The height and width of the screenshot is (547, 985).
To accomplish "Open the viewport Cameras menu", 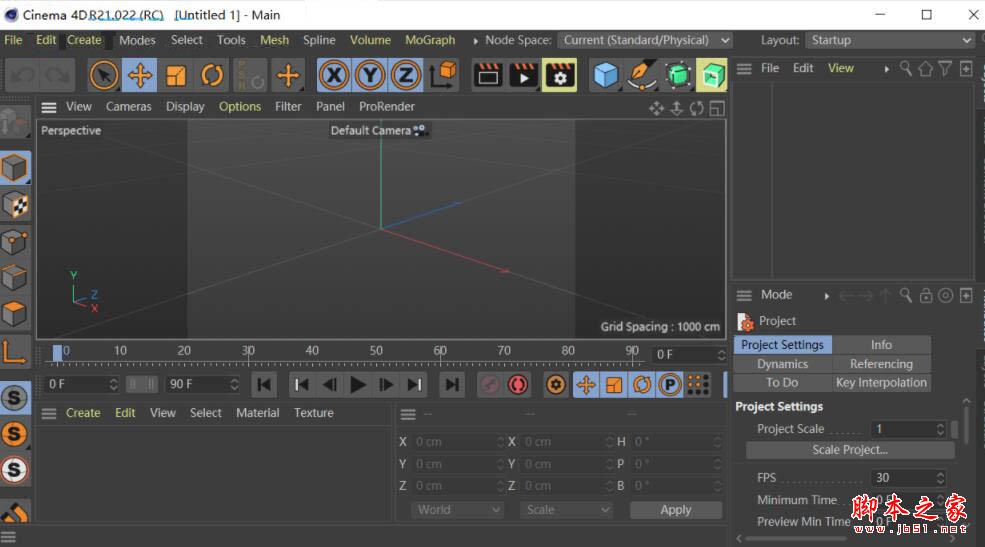I will click(x=129, y=107).
